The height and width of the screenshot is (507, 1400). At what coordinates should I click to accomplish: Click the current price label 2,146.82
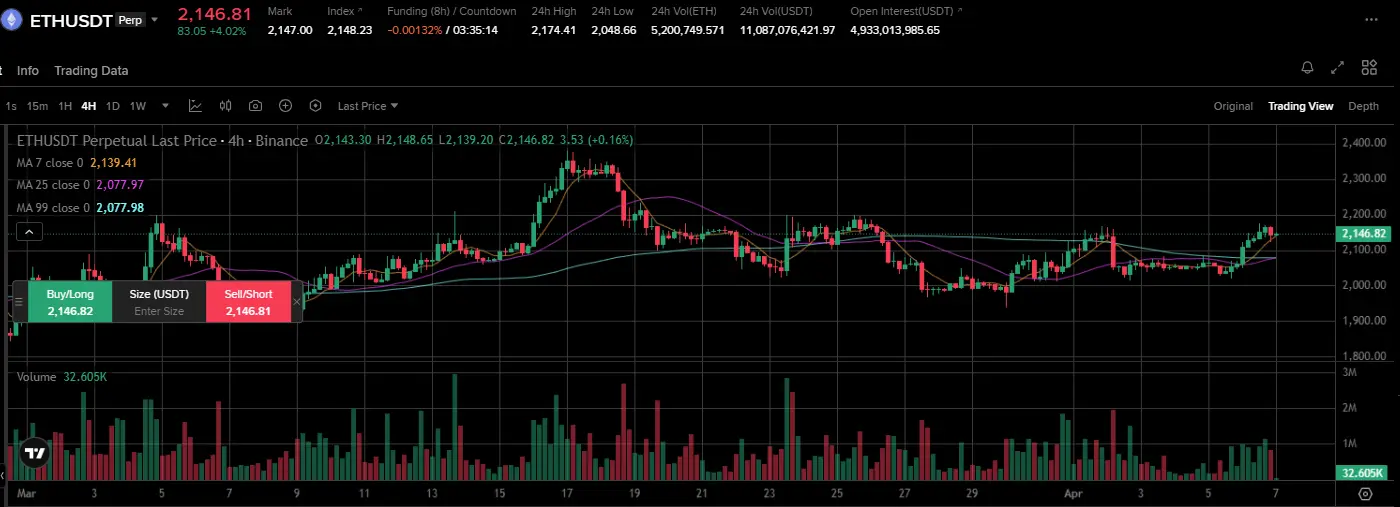[1362, 233]
